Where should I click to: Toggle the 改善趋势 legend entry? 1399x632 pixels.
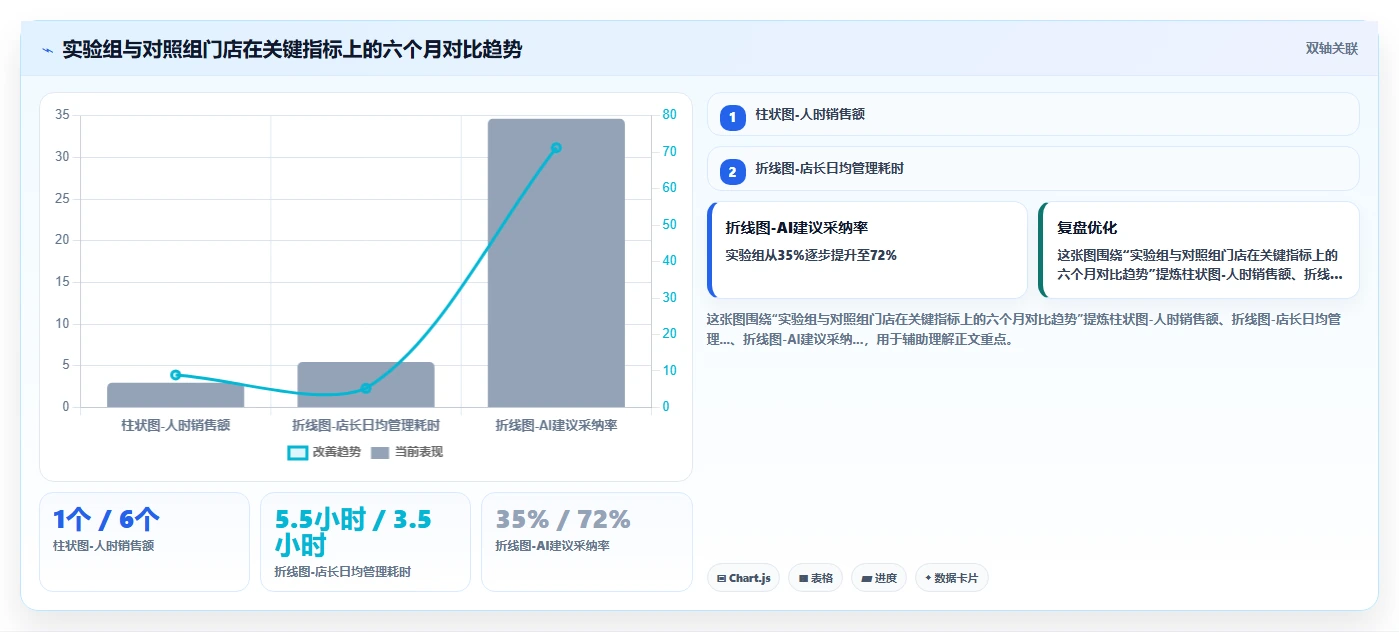(x=324, y=452)
